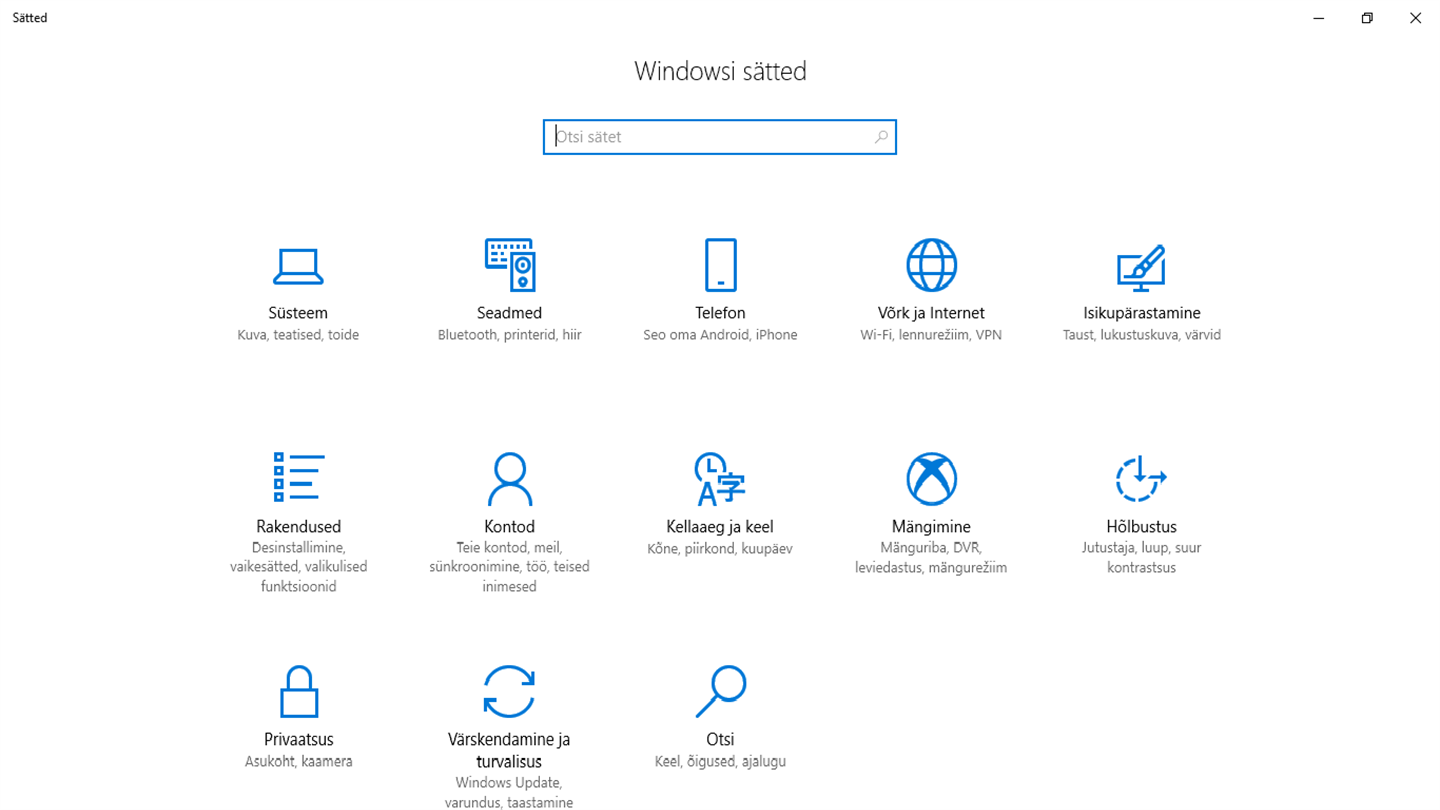Click the Värskendamine ja turvalisus label
This screenshot has height=810, width=1440.
coord(509,750)
